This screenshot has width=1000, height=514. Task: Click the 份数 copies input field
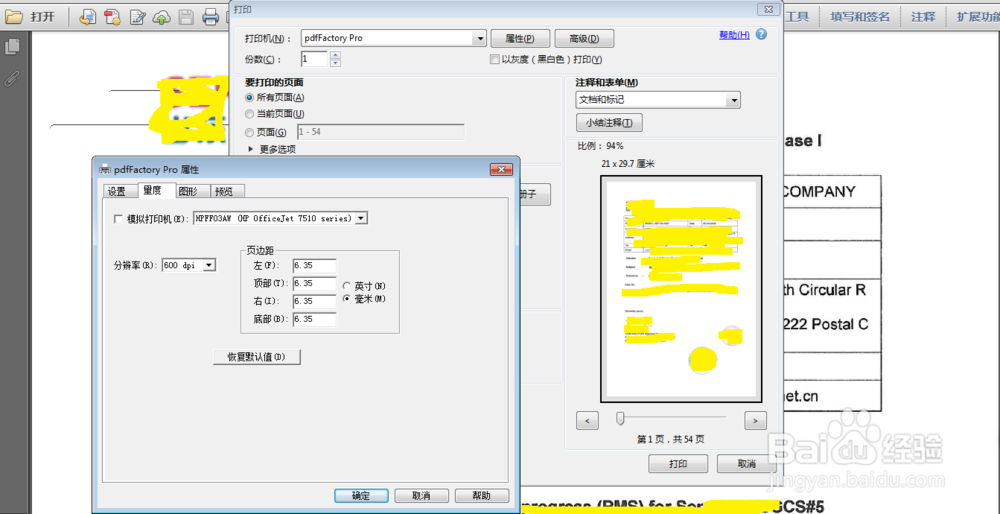[315, 59]
